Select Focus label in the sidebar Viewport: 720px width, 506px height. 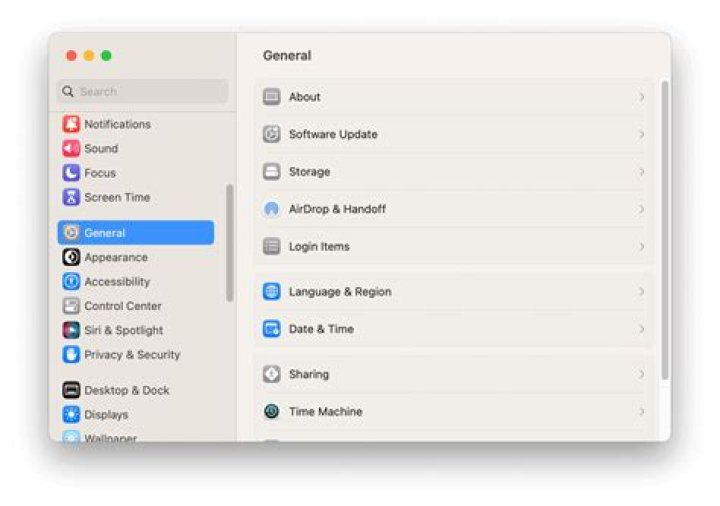click(100, 173)
